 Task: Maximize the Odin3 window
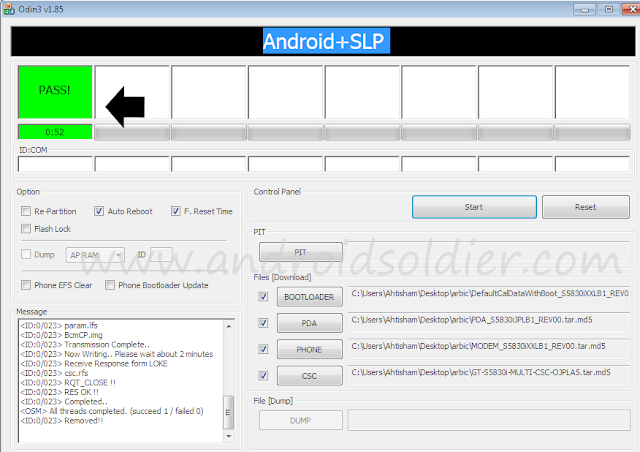[609, 9]
